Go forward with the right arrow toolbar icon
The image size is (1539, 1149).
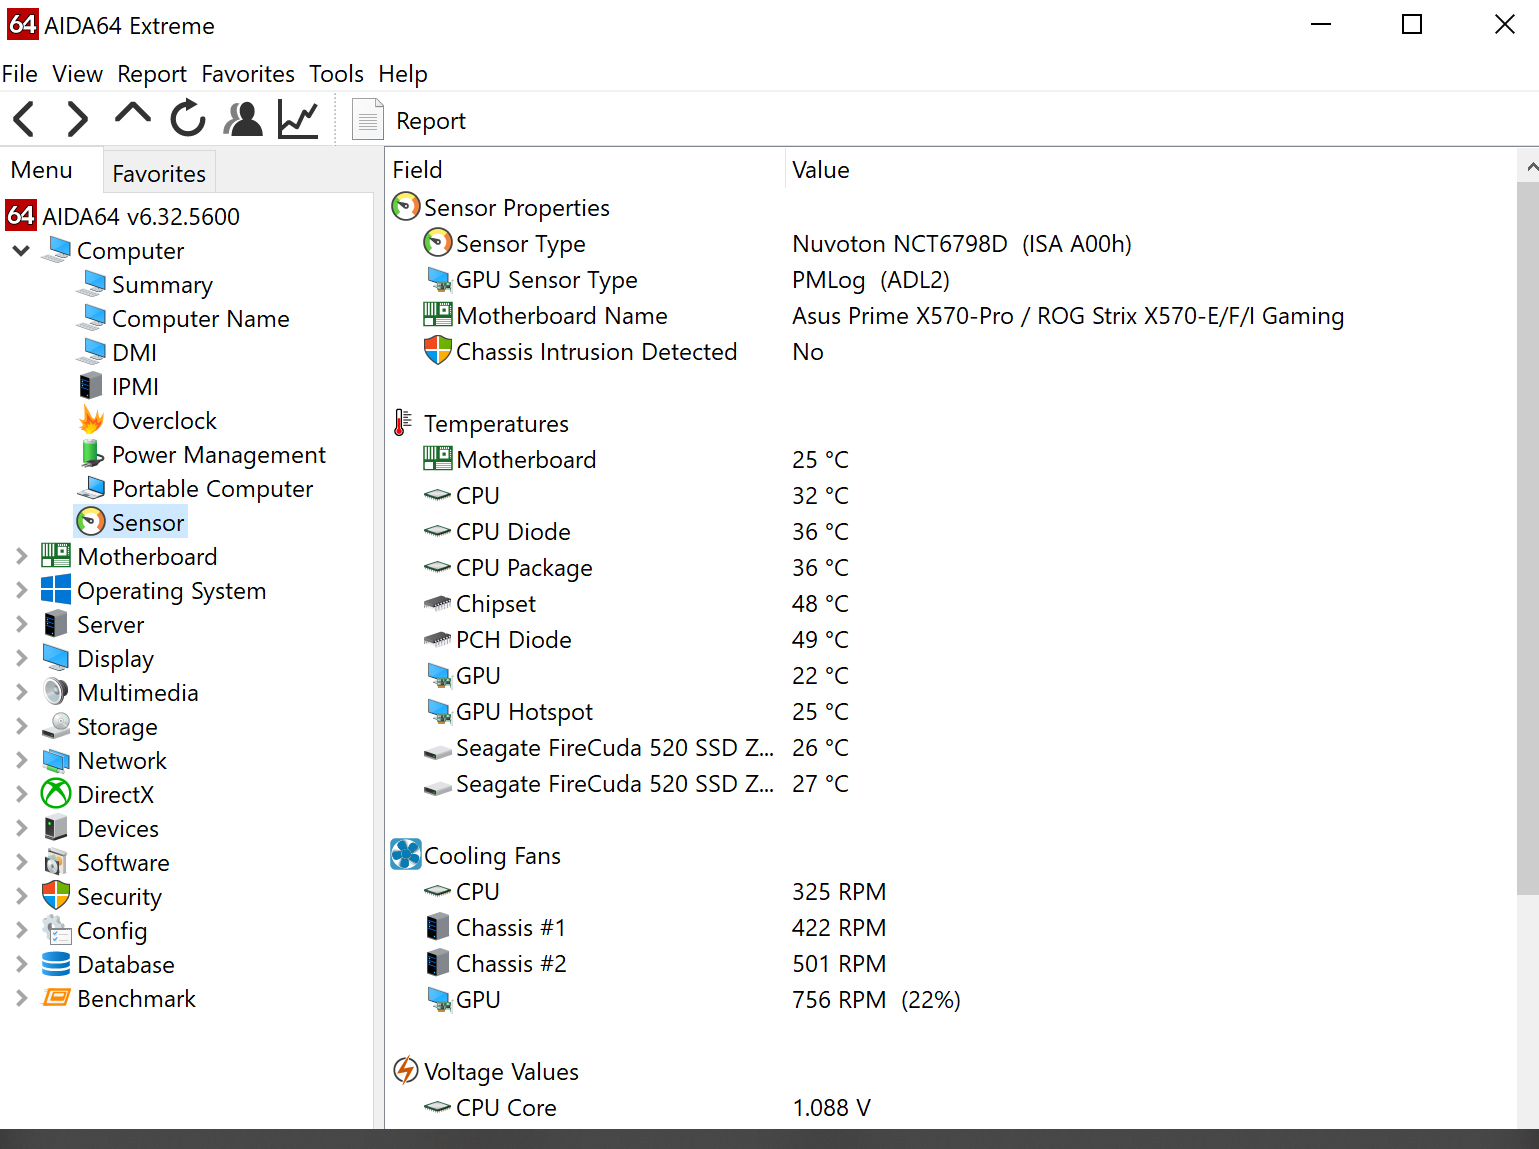click(x=77, y=119)
